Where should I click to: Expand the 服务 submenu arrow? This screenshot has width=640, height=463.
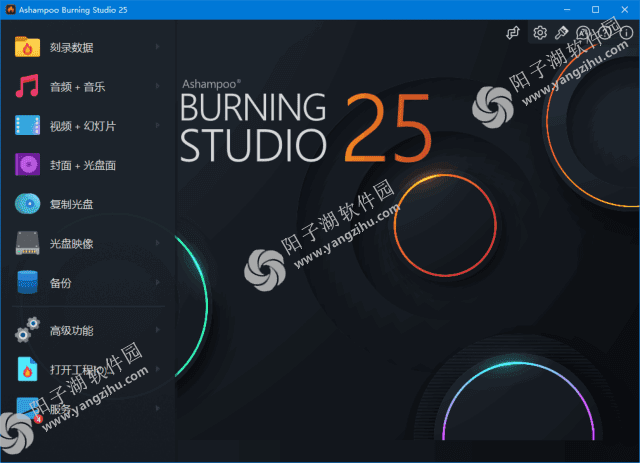point(158,408)
